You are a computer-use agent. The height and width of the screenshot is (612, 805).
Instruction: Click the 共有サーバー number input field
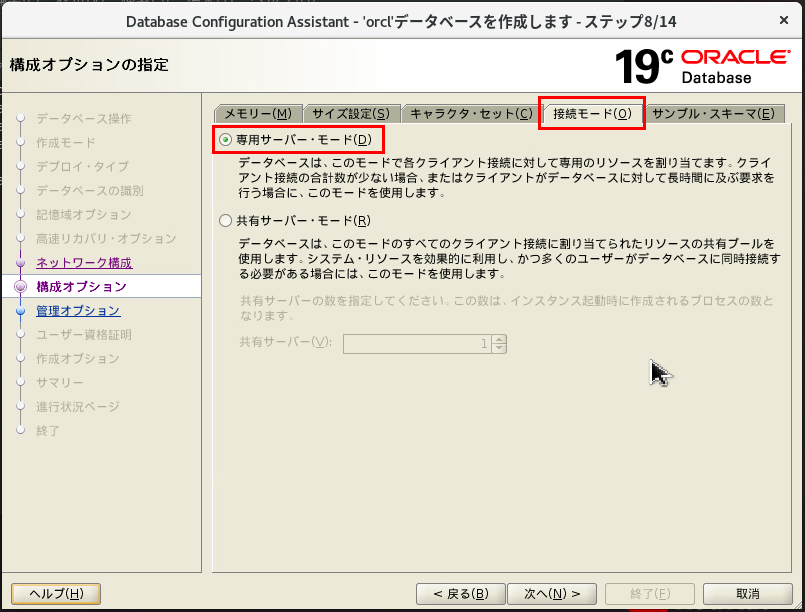point(417,343)
